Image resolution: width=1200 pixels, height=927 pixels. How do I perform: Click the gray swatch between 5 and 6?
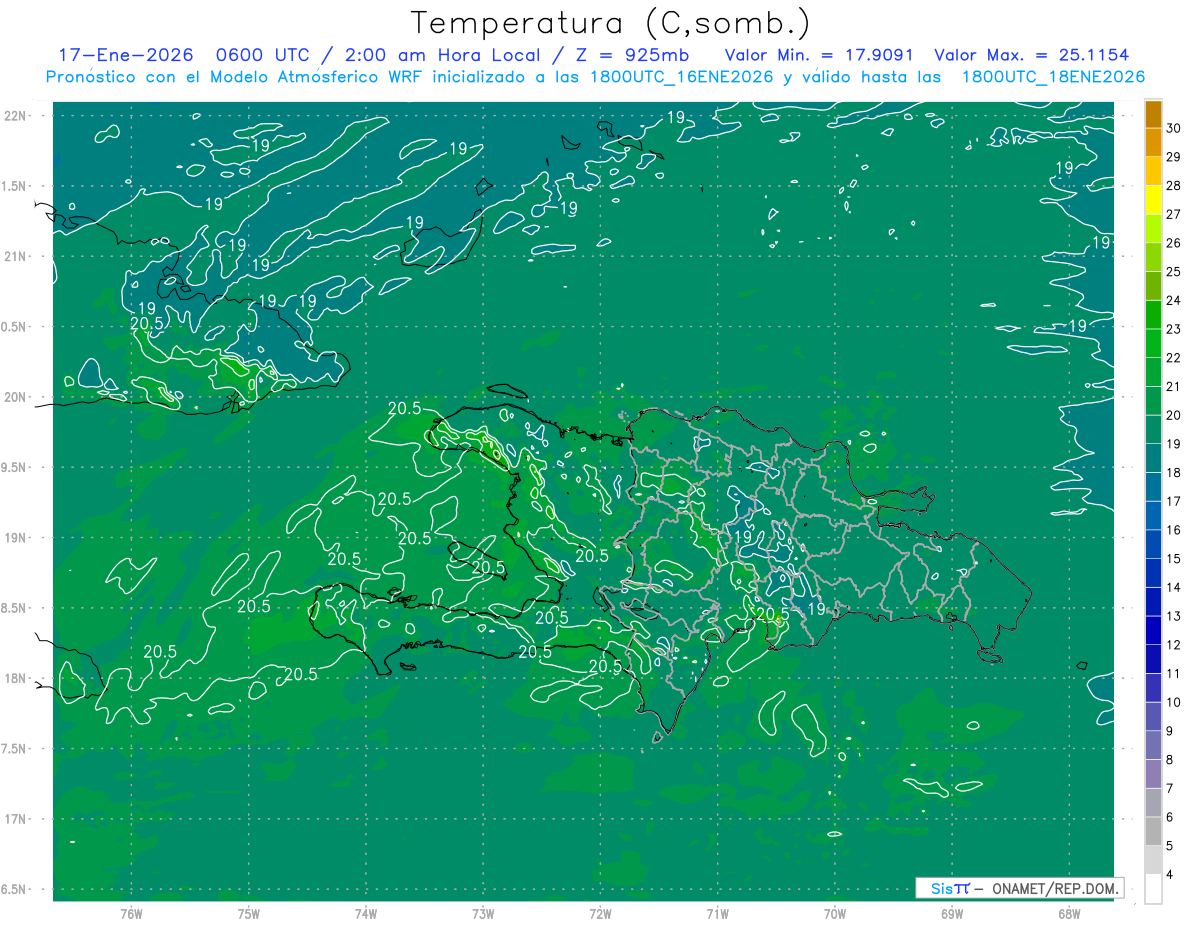point(1153,832)
